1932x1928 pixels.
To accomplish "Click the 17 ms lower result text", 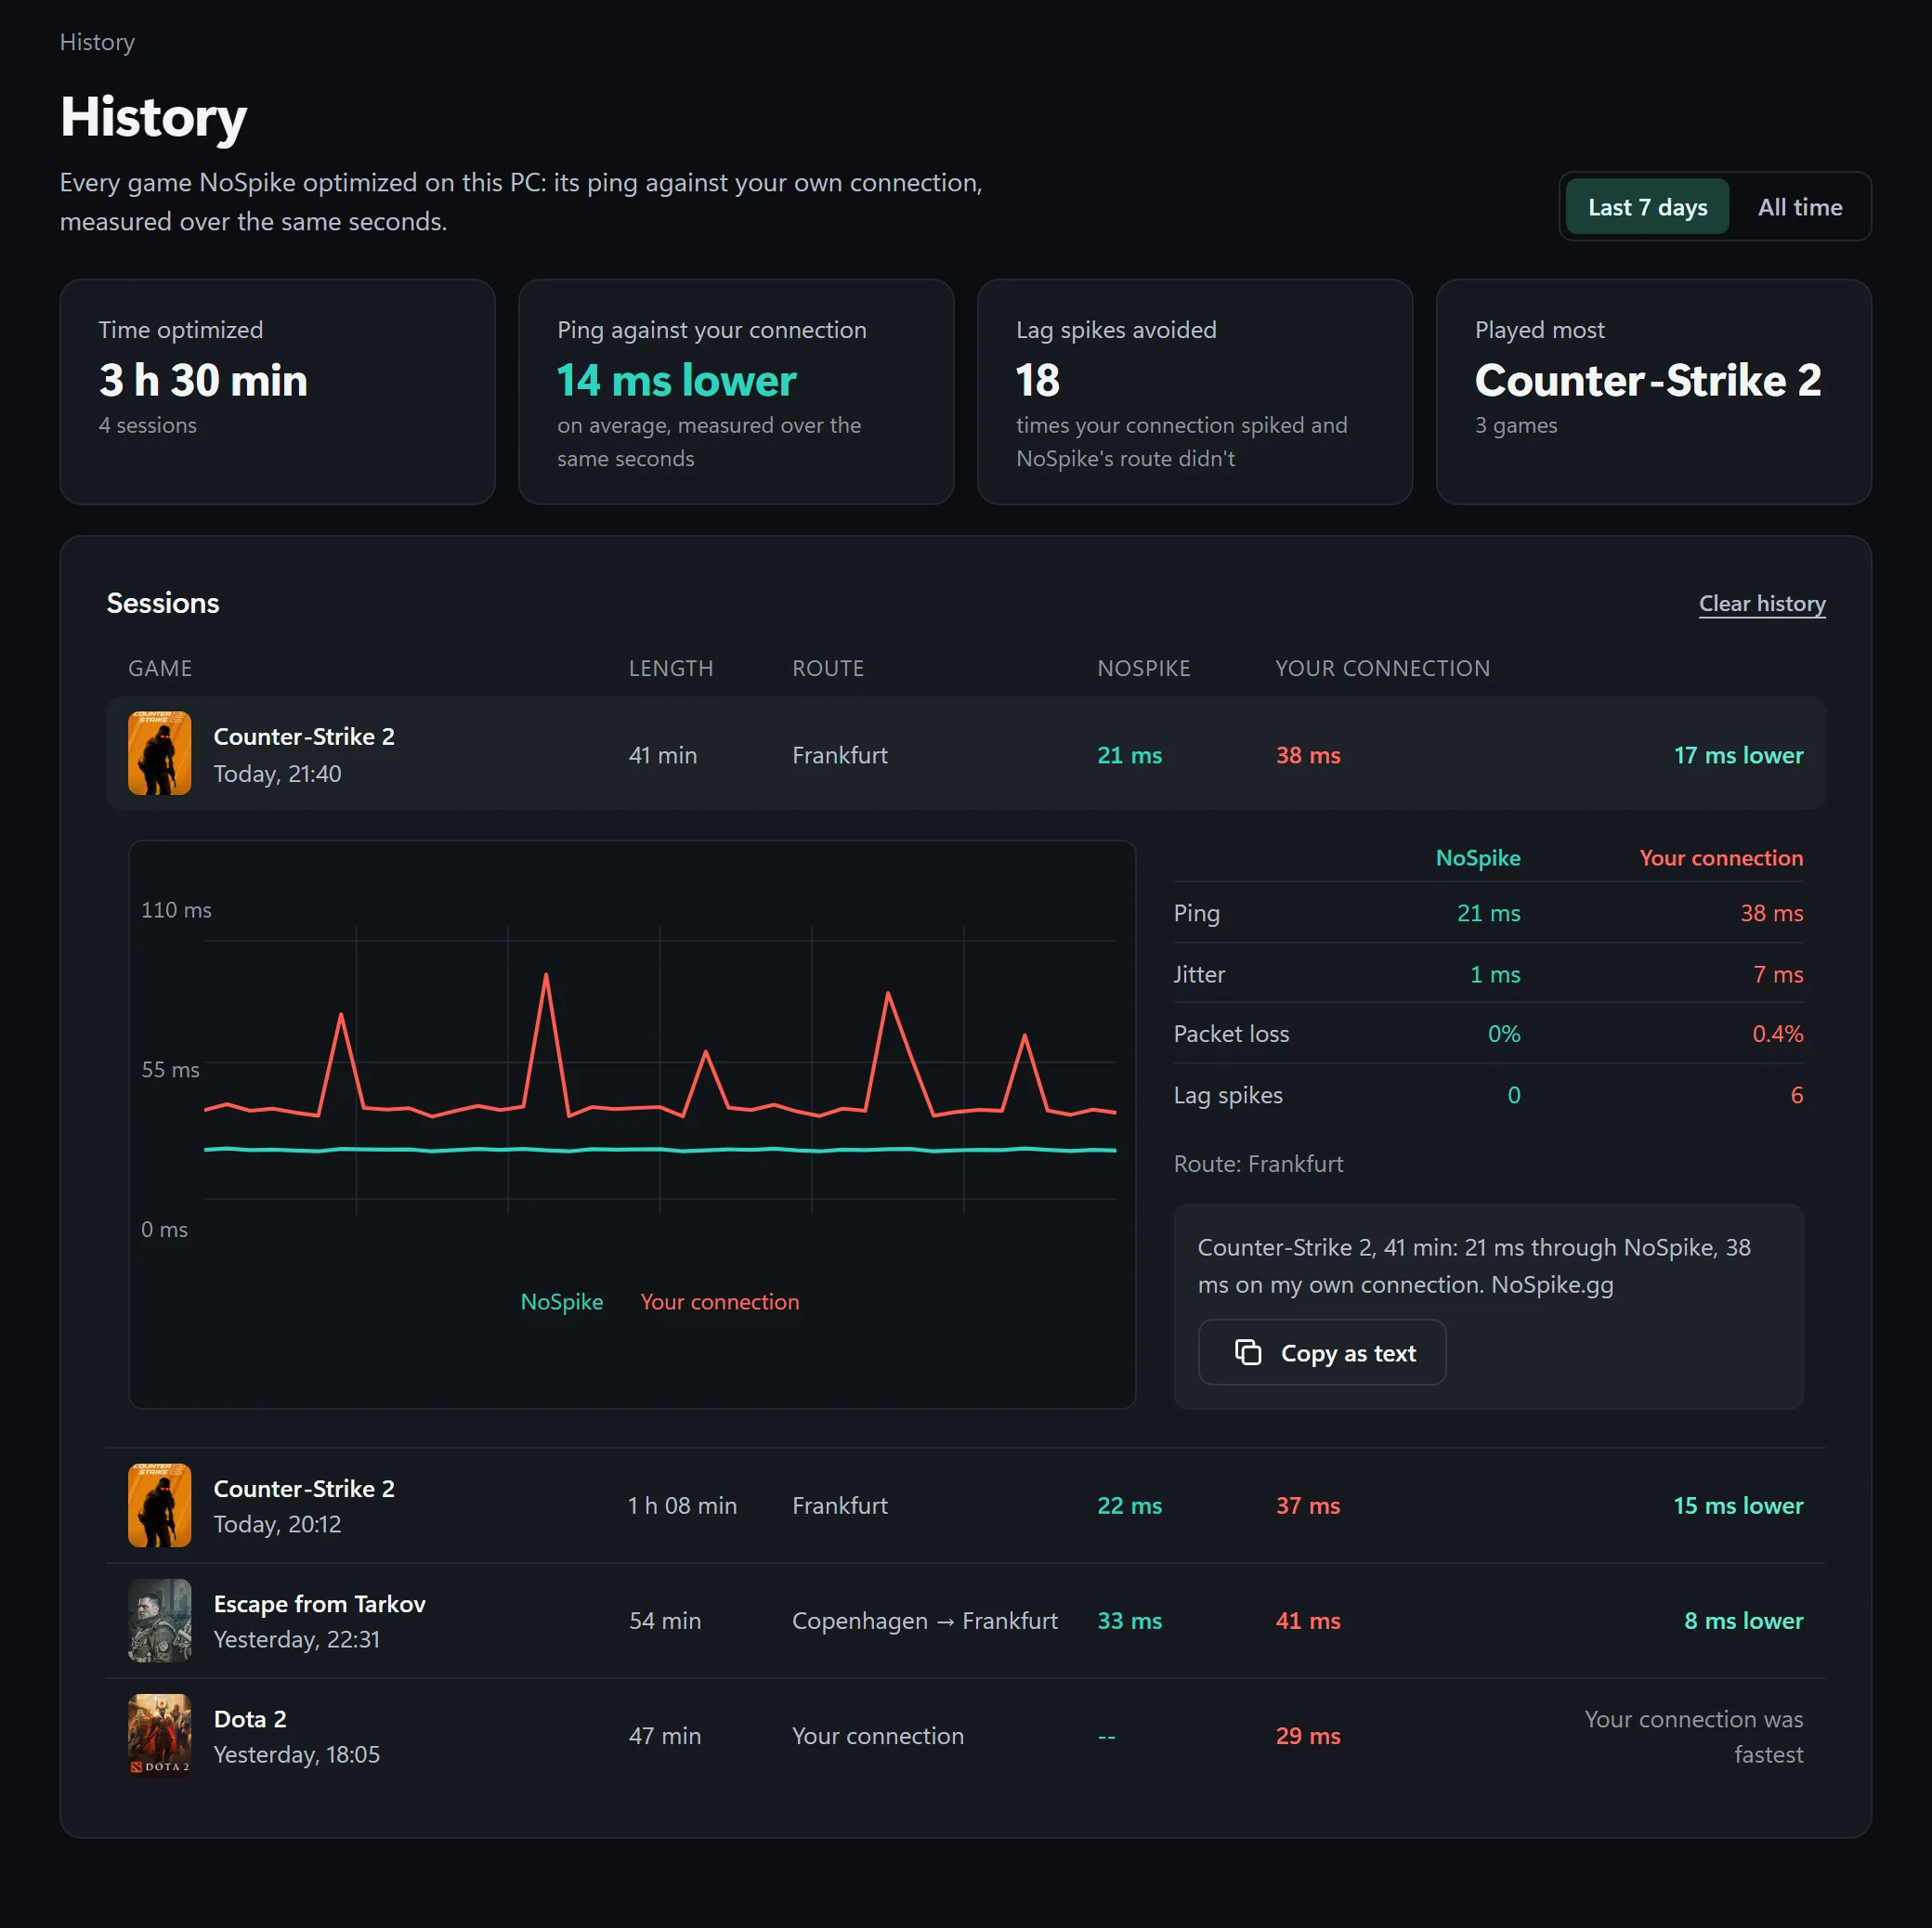I will pos(1739,755).
